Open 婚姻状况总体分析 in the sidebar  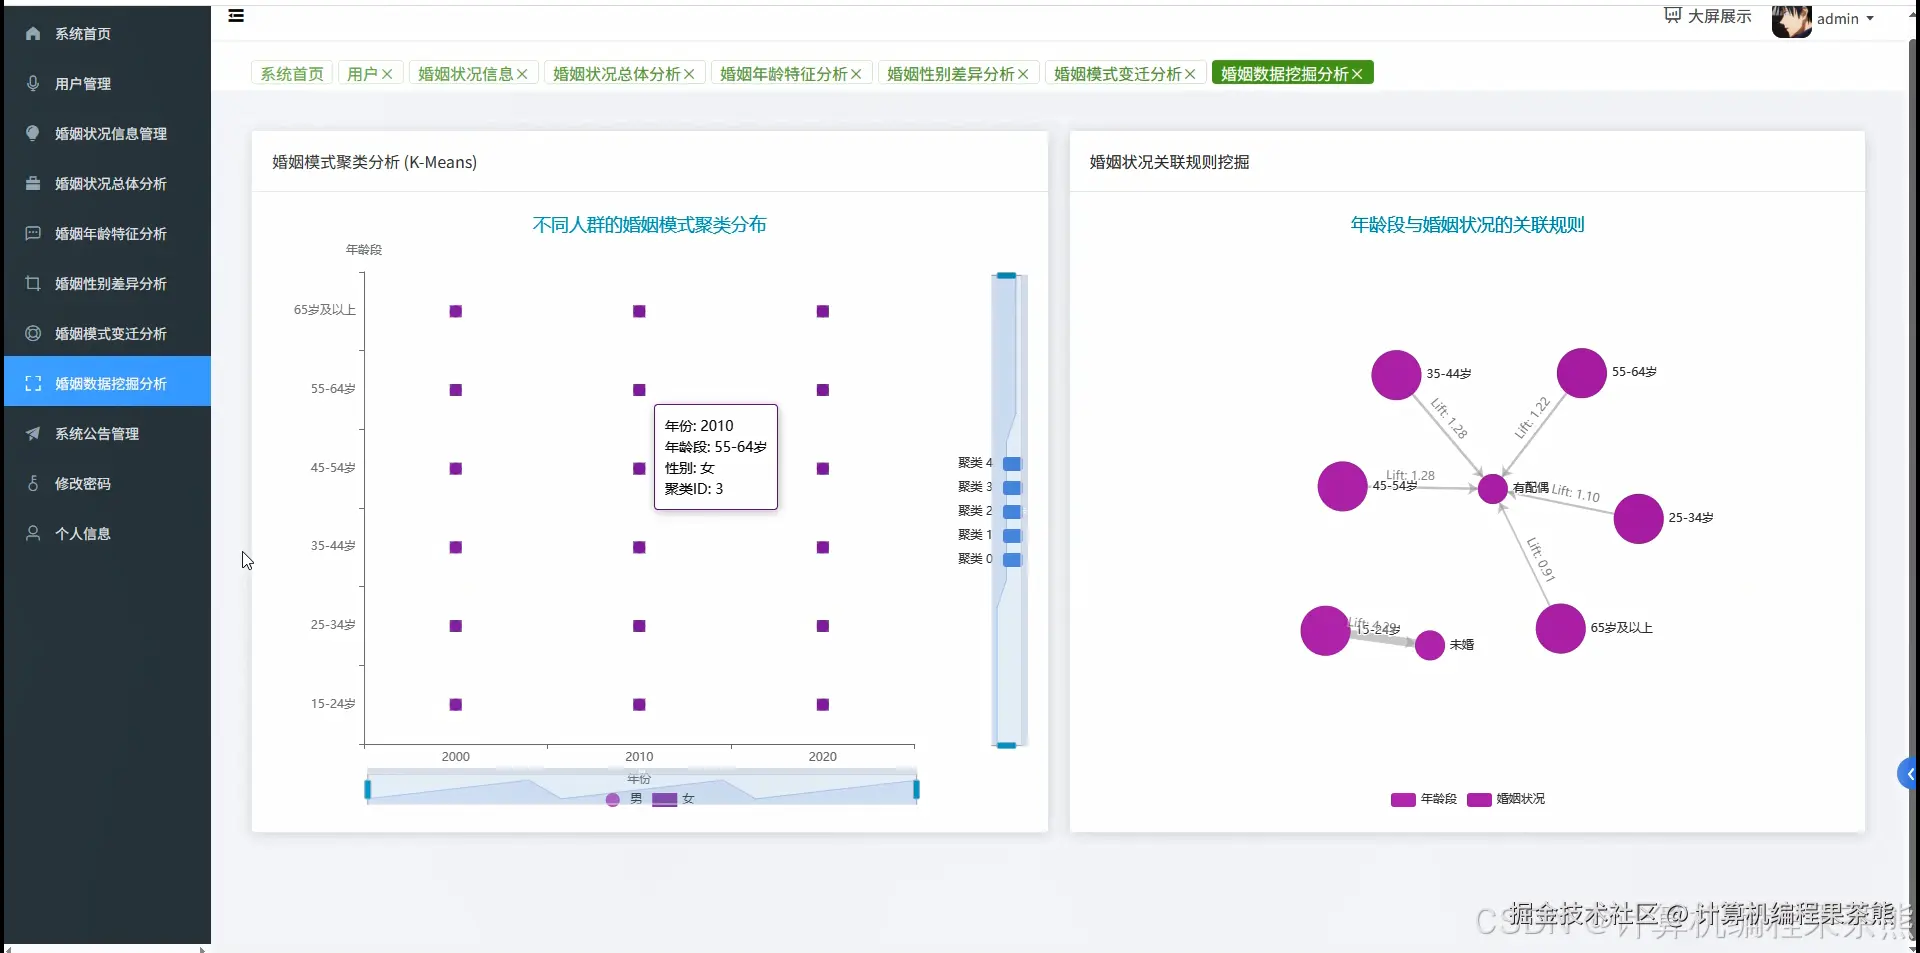click(x=107, y=184)
